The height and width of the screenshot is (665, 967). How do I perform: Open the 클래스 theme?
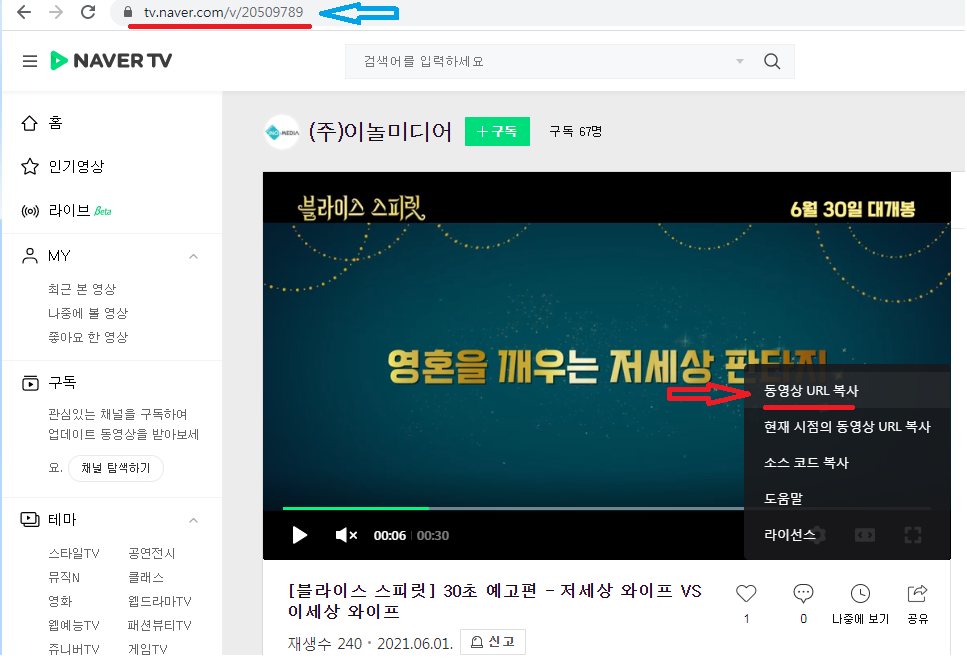point(146,578)
